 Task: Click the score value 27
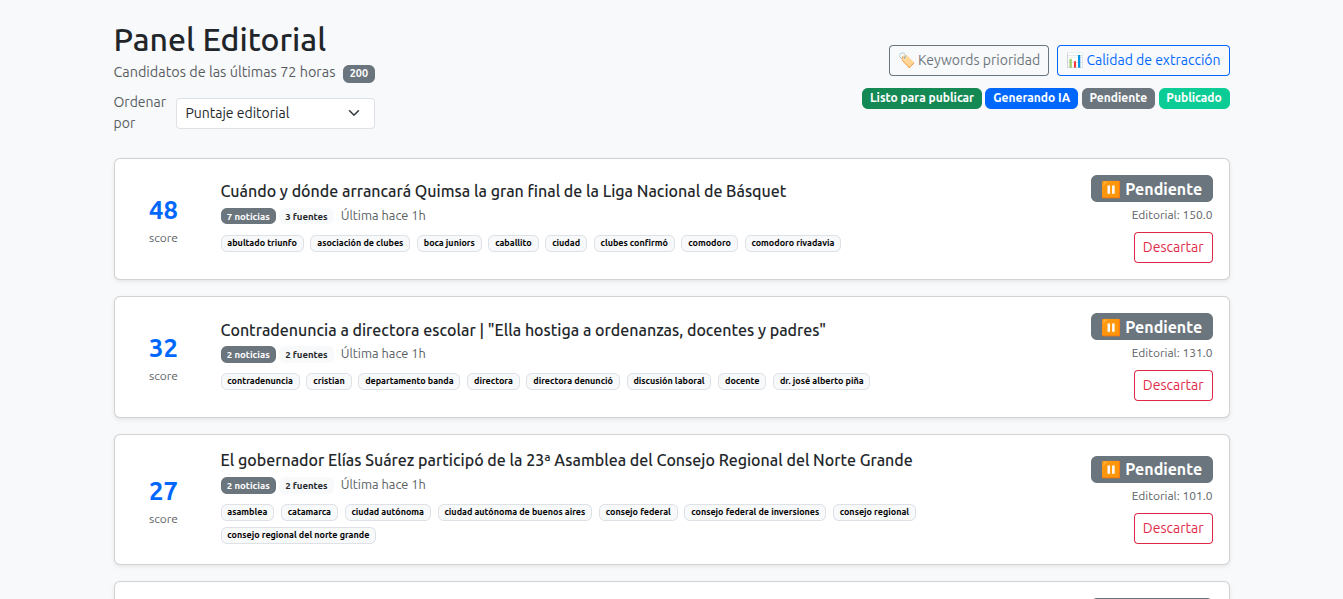point(163,492)
